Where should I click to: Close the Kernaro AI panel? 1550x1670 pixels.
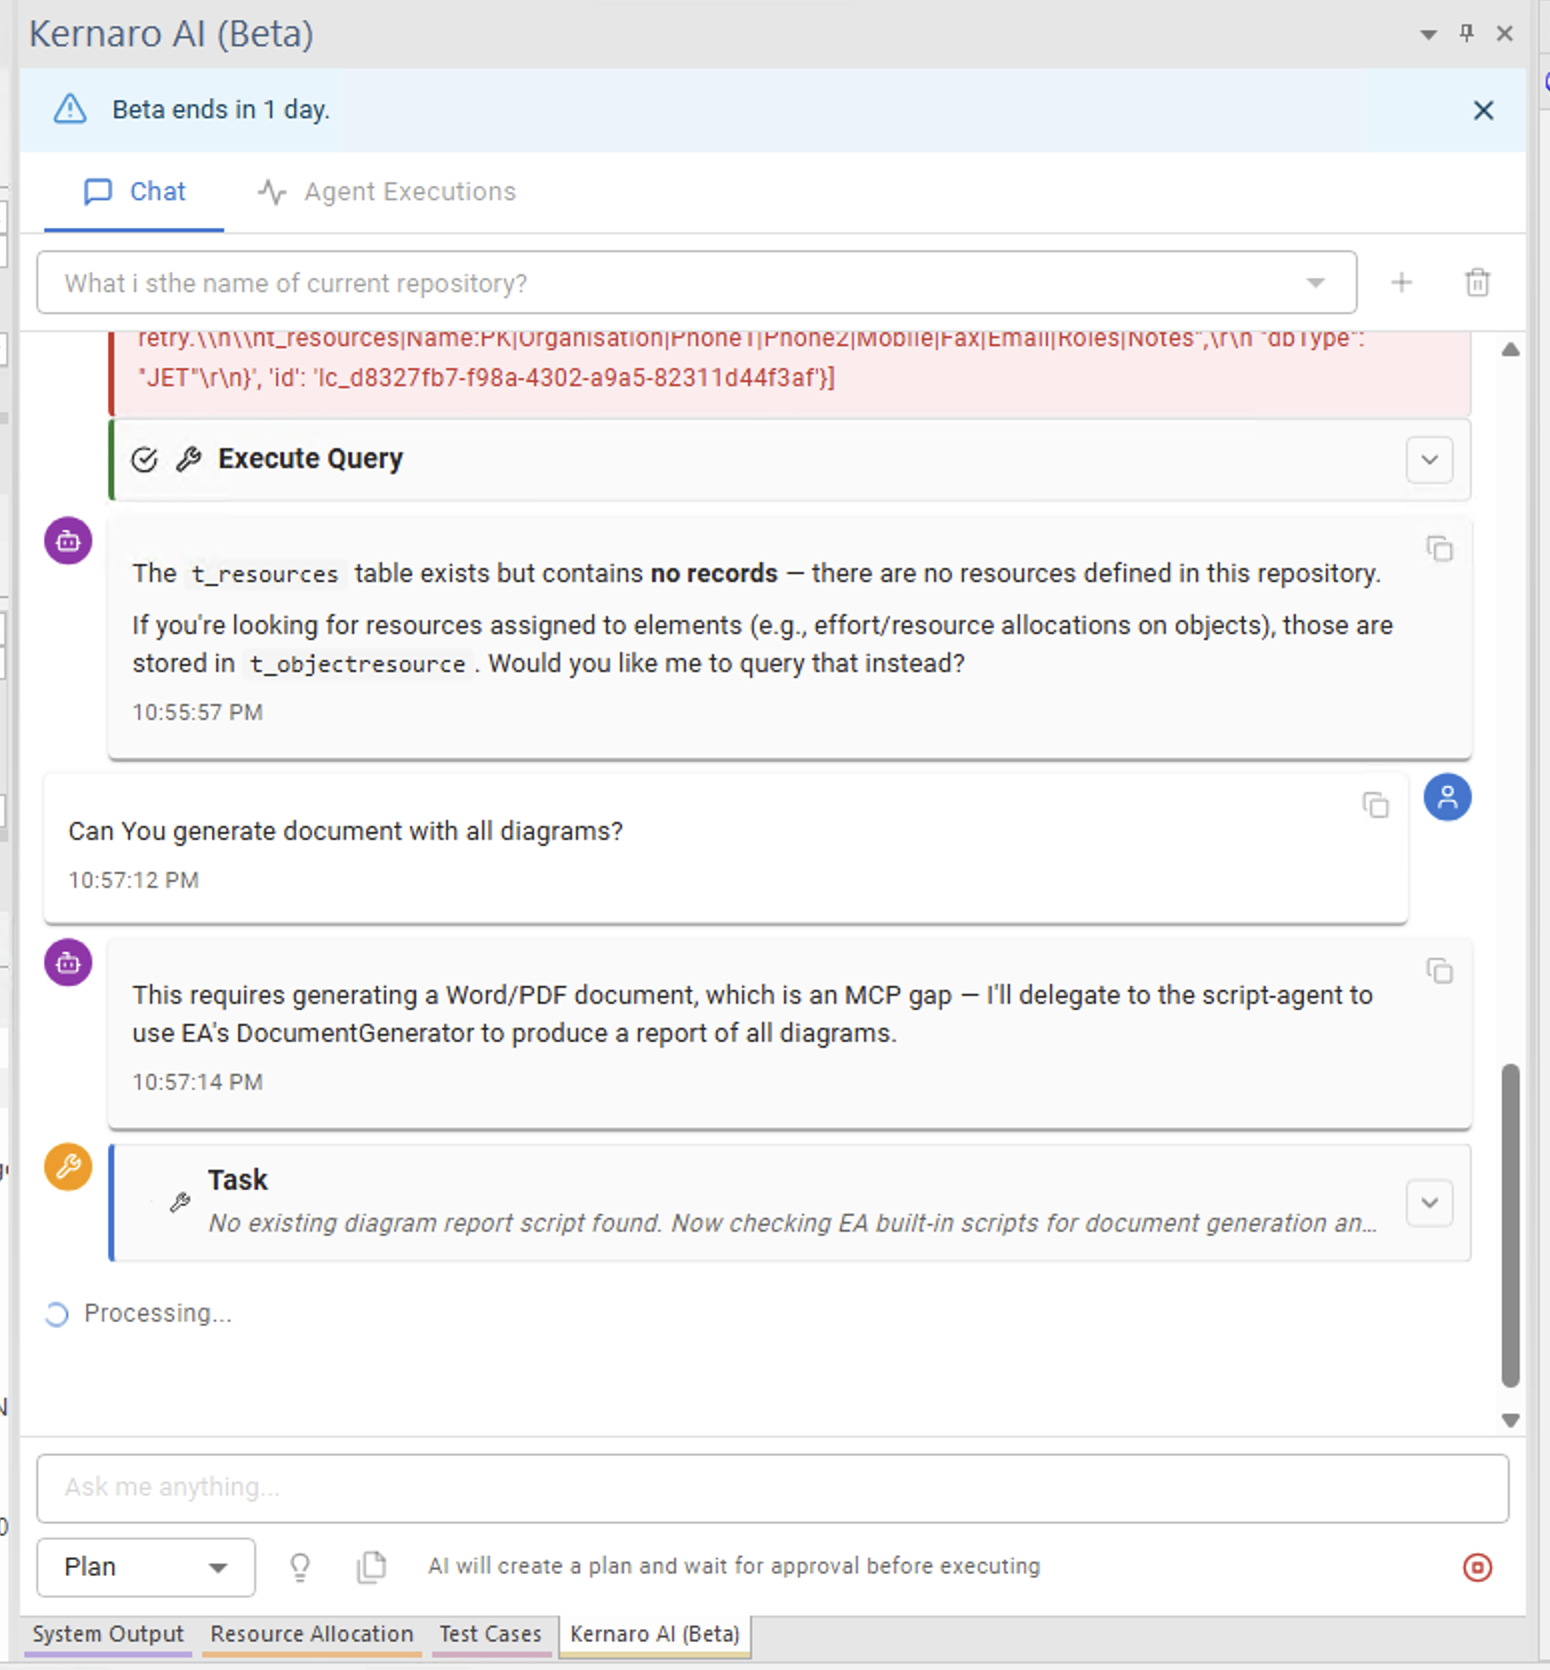point(1504,34)
